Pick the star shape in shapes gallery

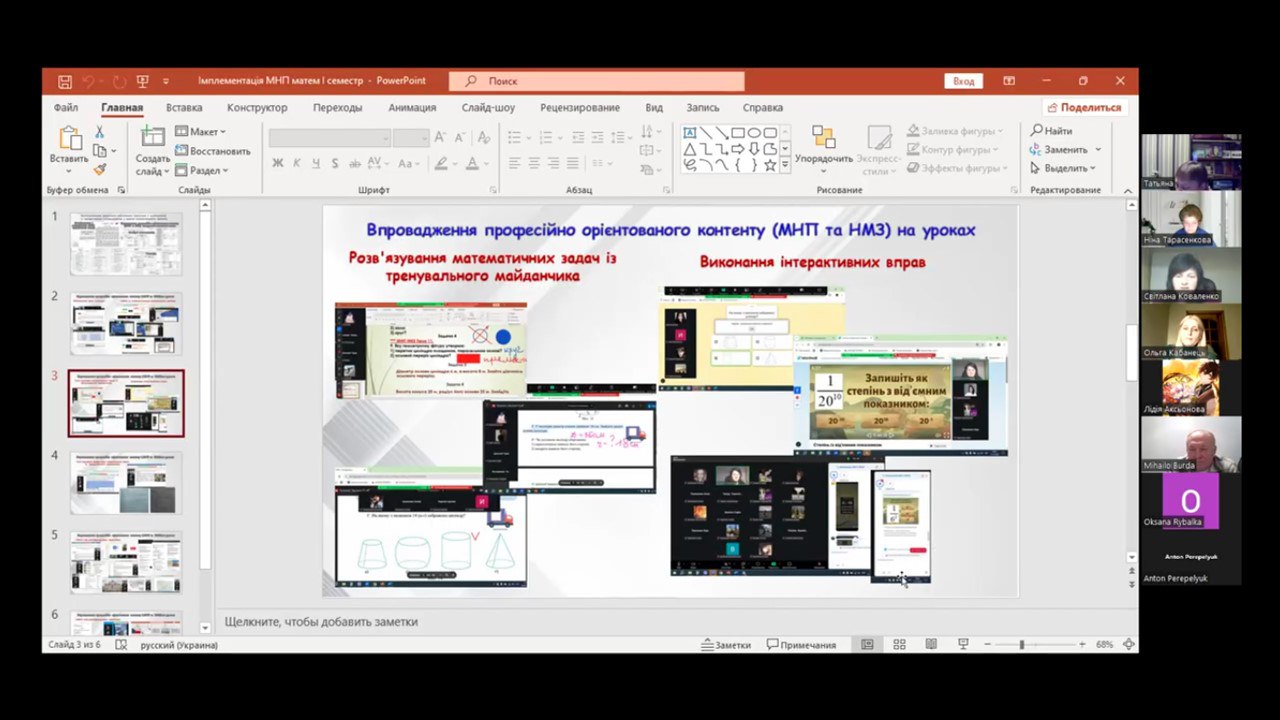770,165
